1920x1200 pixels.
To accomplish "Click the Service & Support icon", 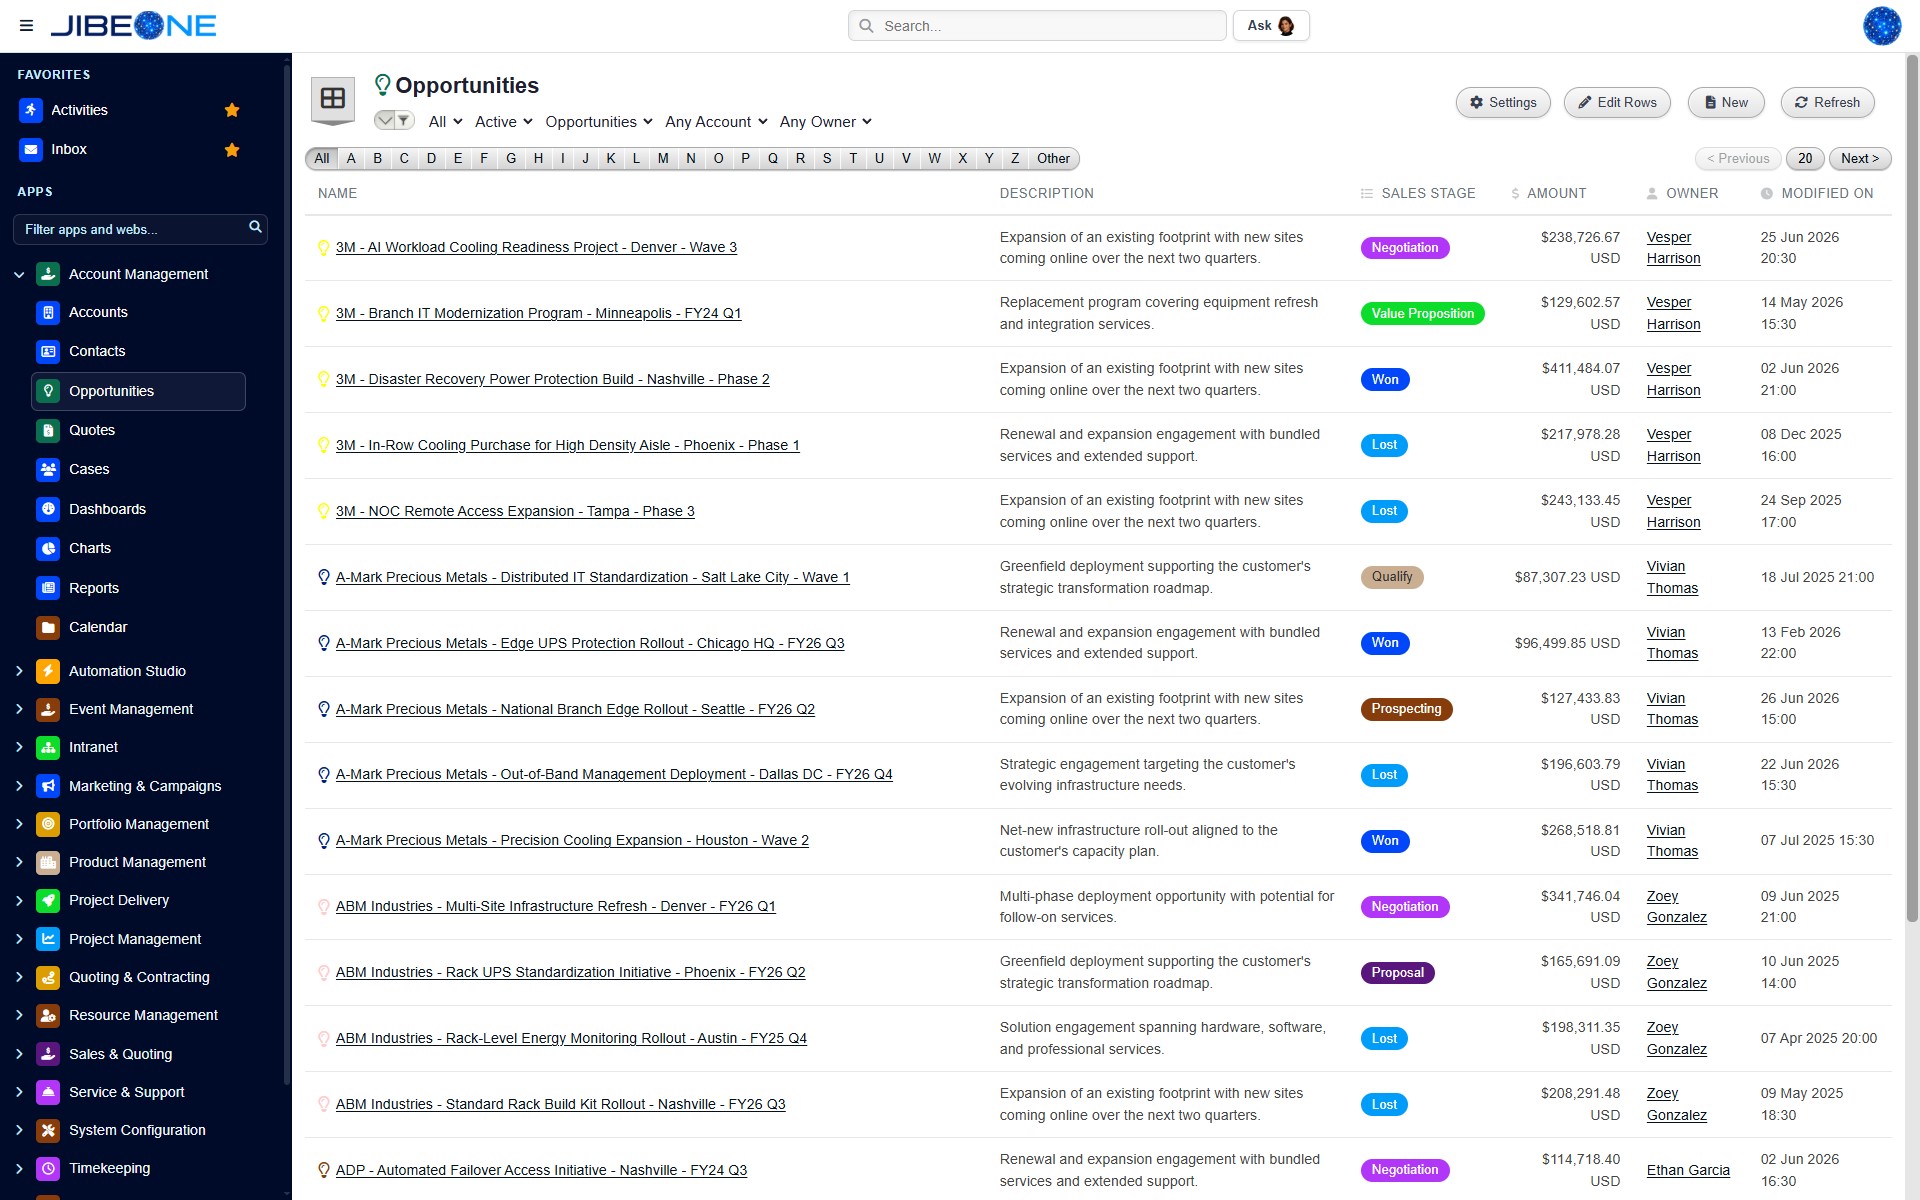I will [x=48, y=1092].
